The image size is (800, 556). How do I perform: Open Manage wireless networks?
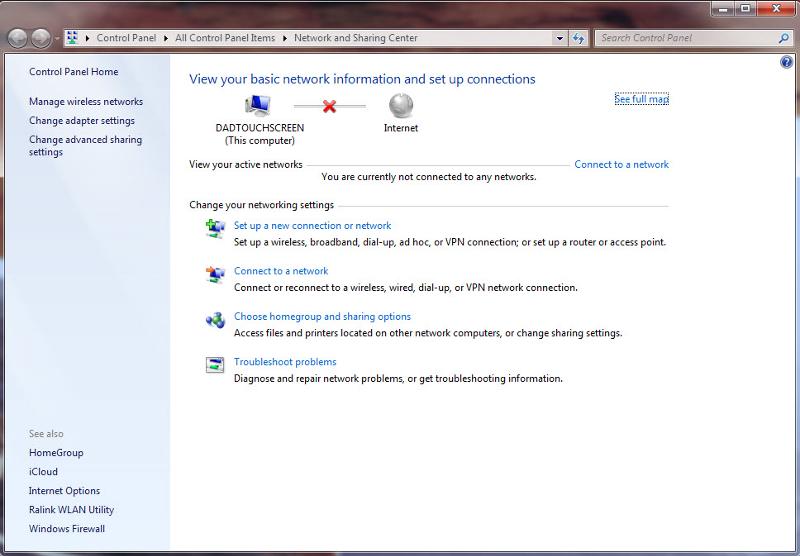click(86, 102)
